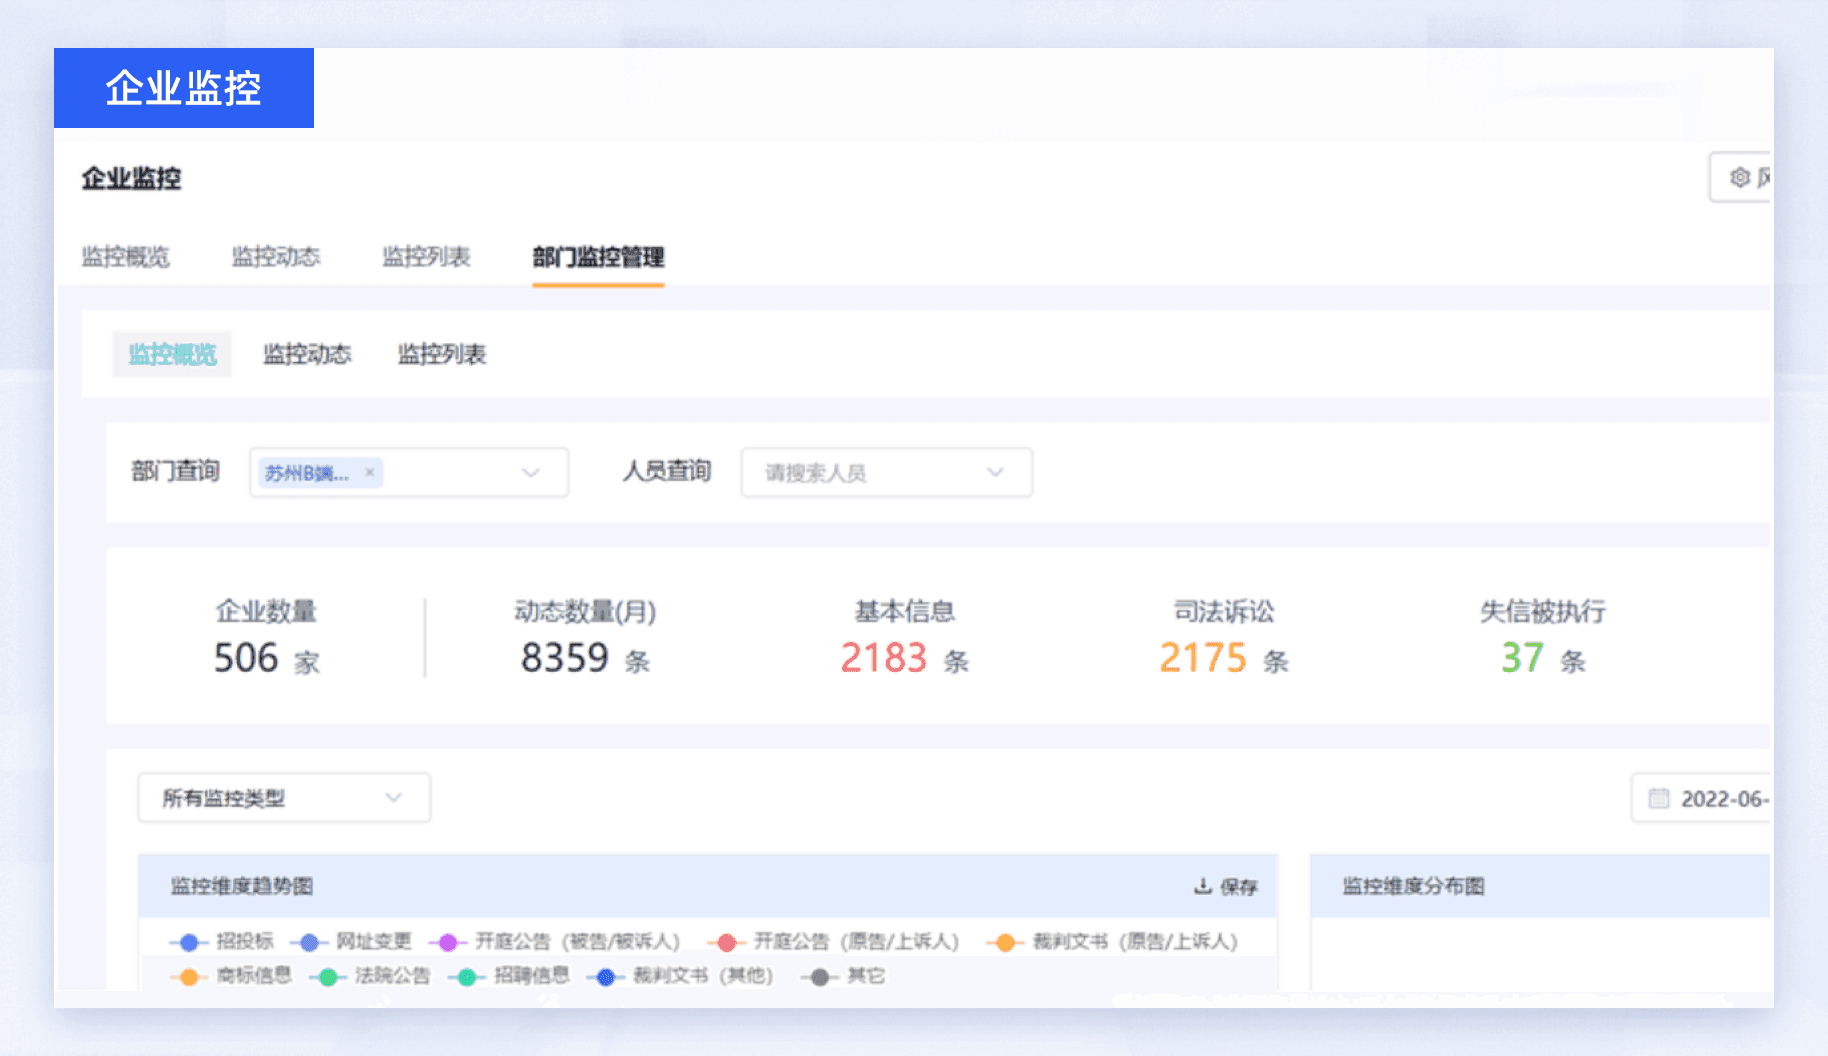Click the green 招聘信息 legend dot
This screenshot has width=1828, height=1056.
[466, 977]
